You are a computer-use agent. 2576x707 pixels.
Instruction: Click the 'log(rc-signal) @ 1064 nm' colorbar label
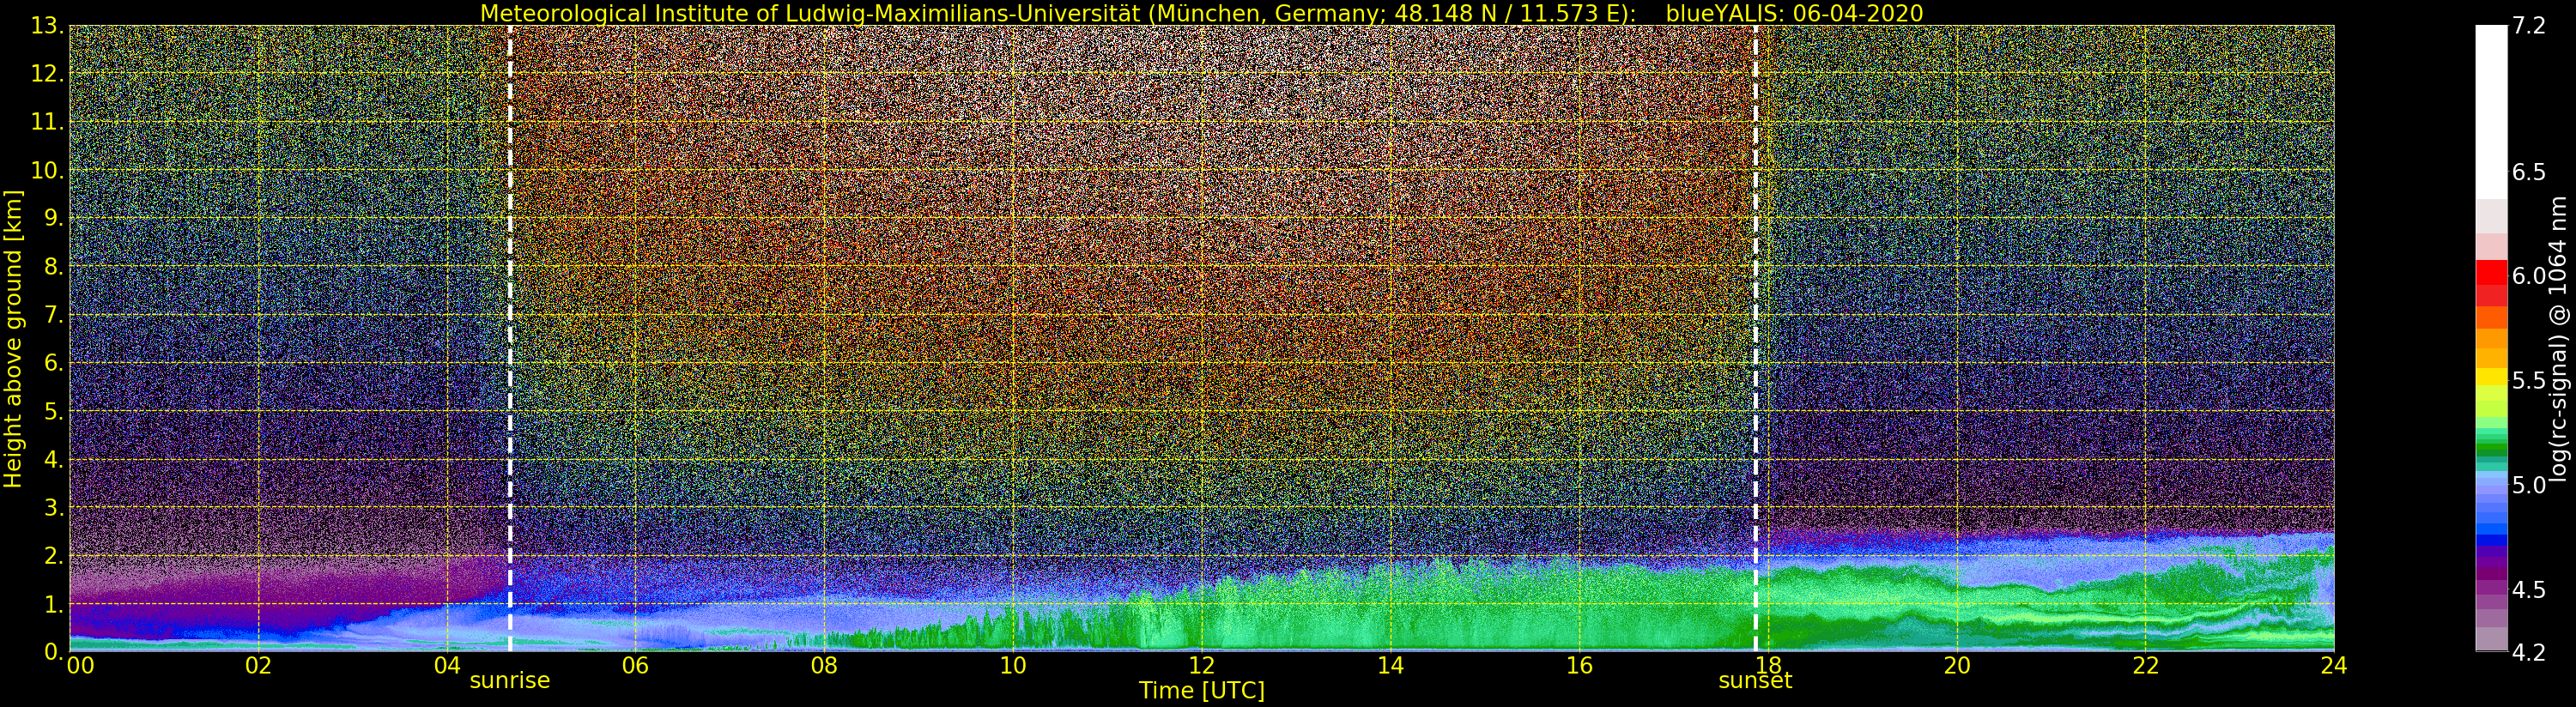point(2558,339)
